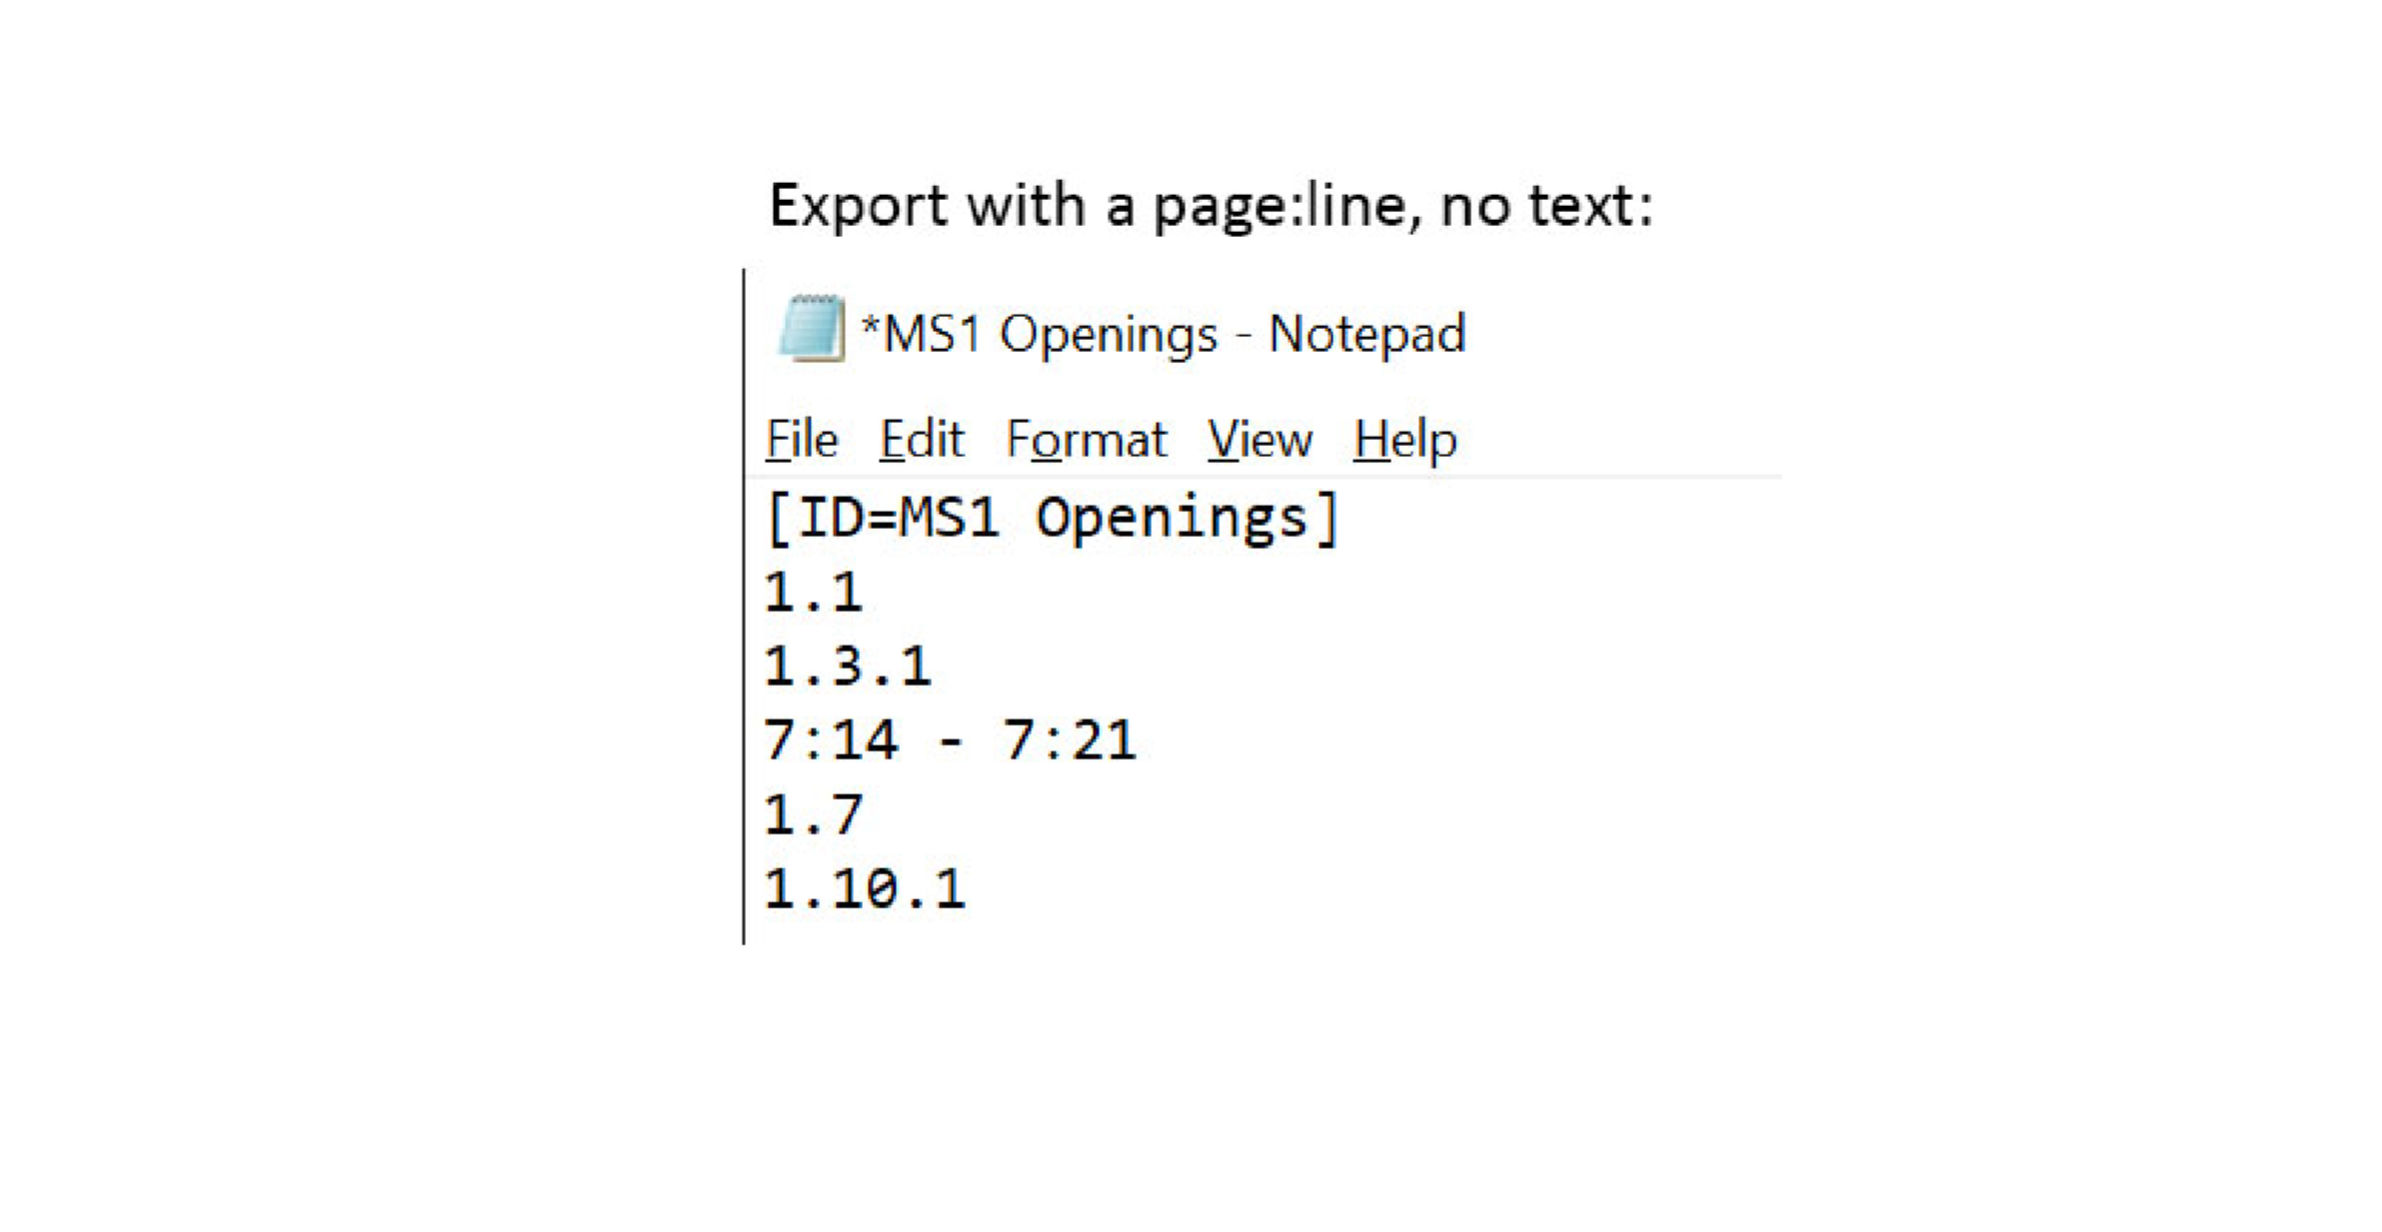Click the '1.3.1' text line
The height and width of the screenshot is (1232, 2382).
[x=848, y=667]
